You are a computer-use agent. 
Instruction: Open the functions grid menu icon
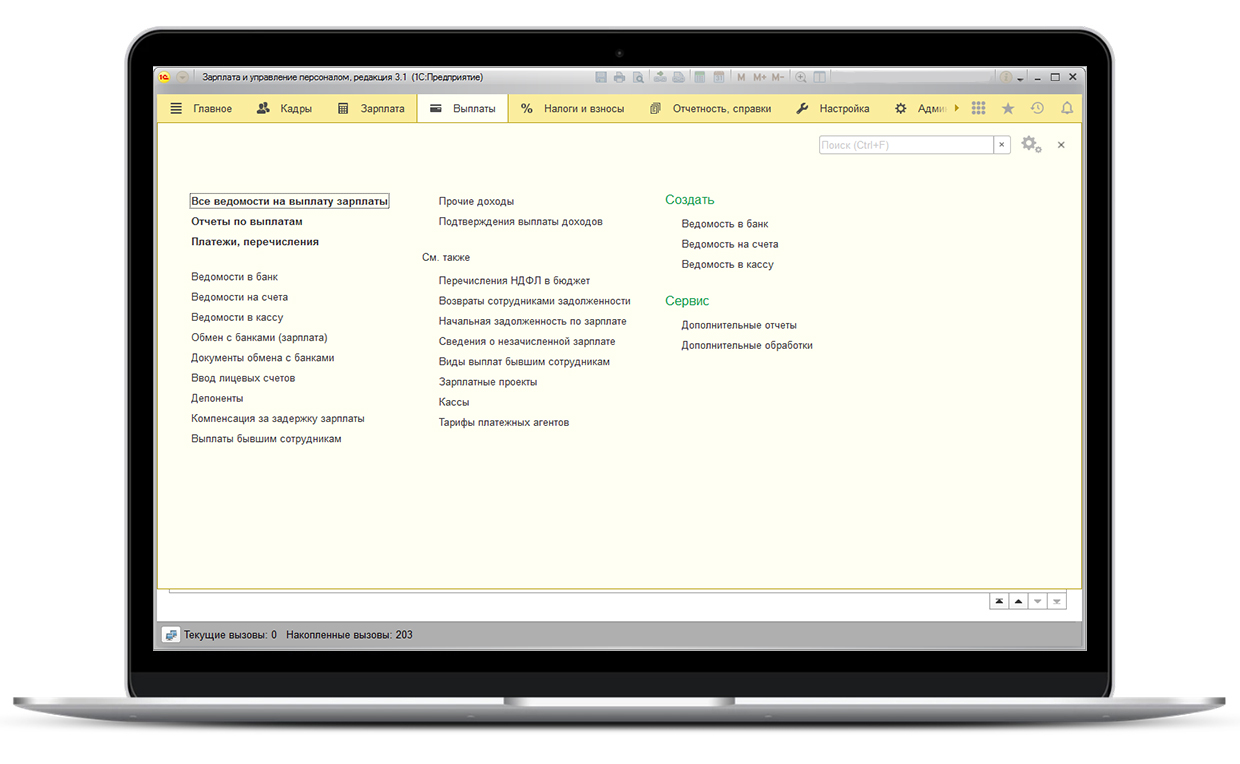pos(978,108)
